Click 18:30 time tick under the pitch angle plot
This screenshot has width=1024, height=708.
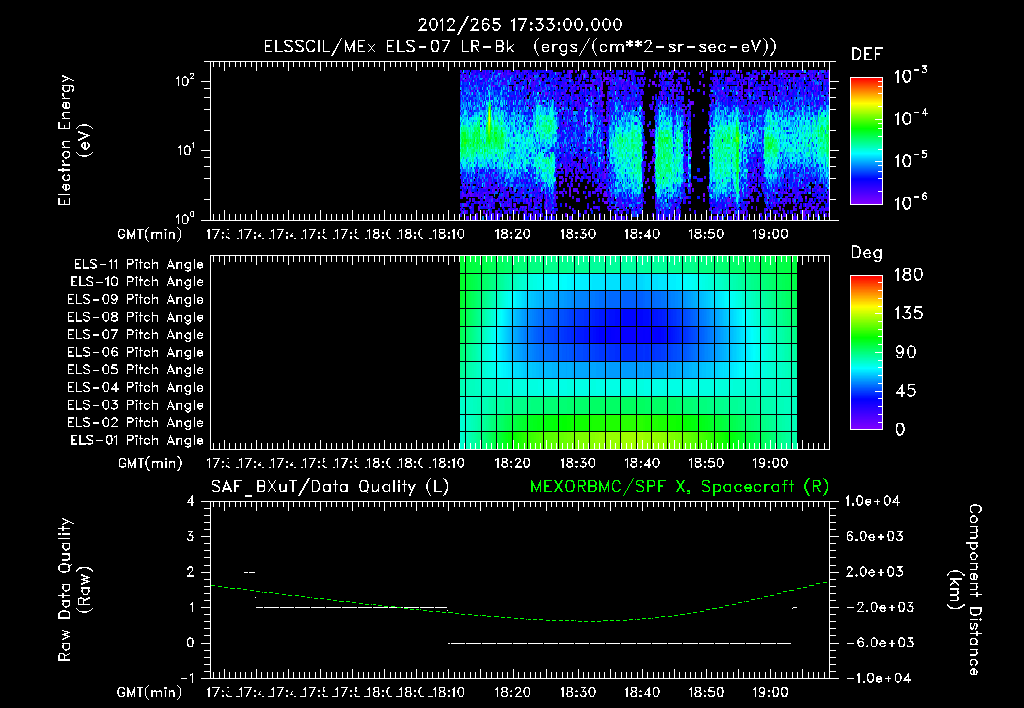(577, 463)
